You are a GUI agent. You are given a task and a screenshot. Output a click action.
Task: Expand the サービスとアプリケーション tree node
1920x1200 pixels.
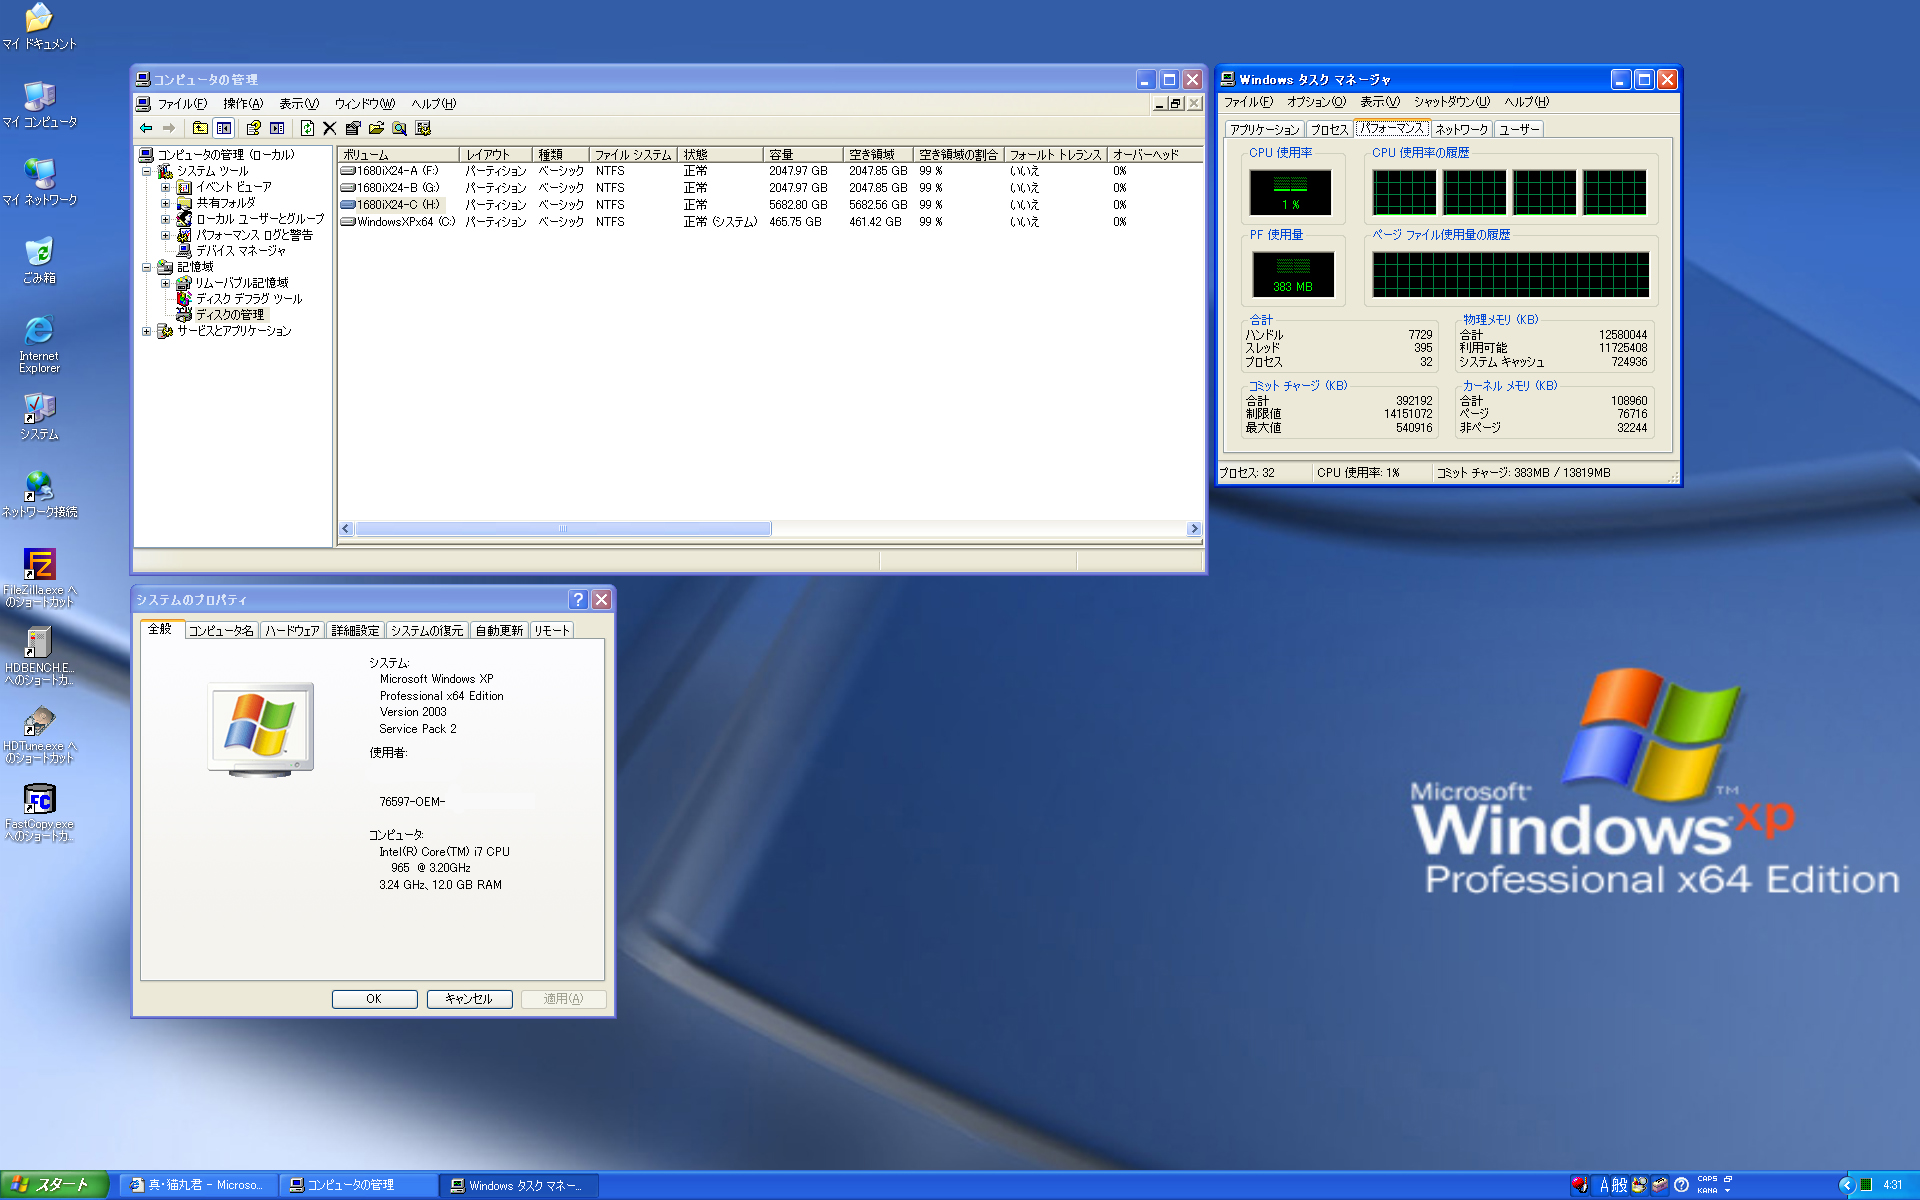[146, 331]
